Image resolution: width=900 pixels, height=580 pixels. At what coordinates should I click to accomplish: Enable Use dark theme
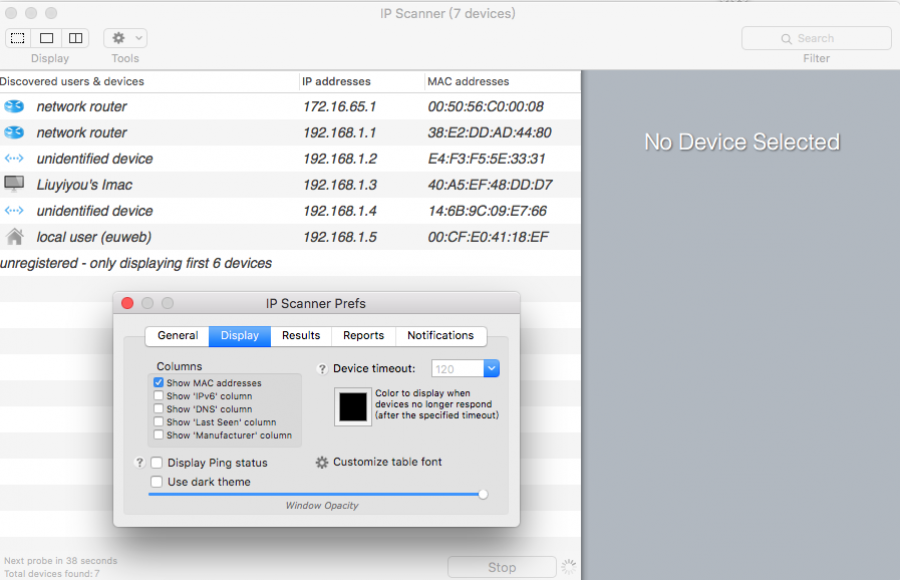pyautogui.click(x=156, y=482)
